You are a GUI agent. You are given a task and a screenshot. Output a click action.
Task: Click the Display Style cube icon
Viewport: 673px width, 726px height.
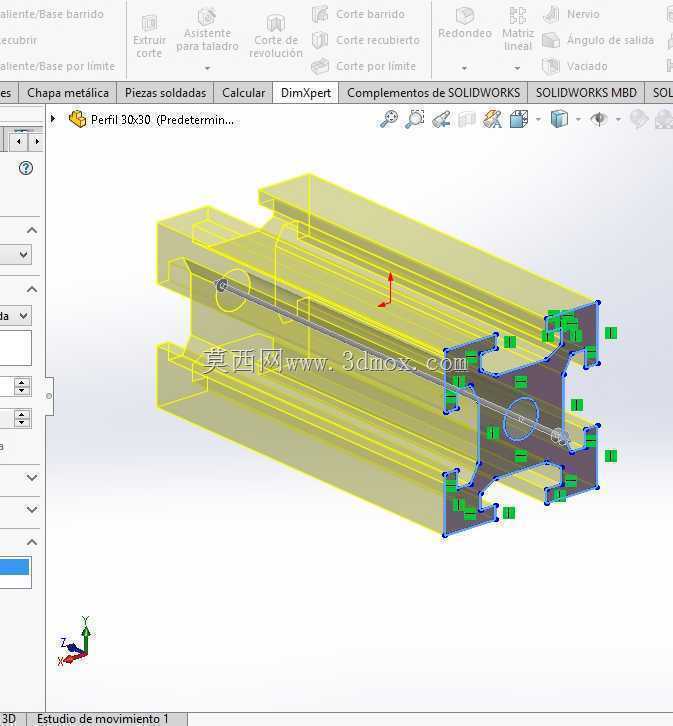[559, 119]
